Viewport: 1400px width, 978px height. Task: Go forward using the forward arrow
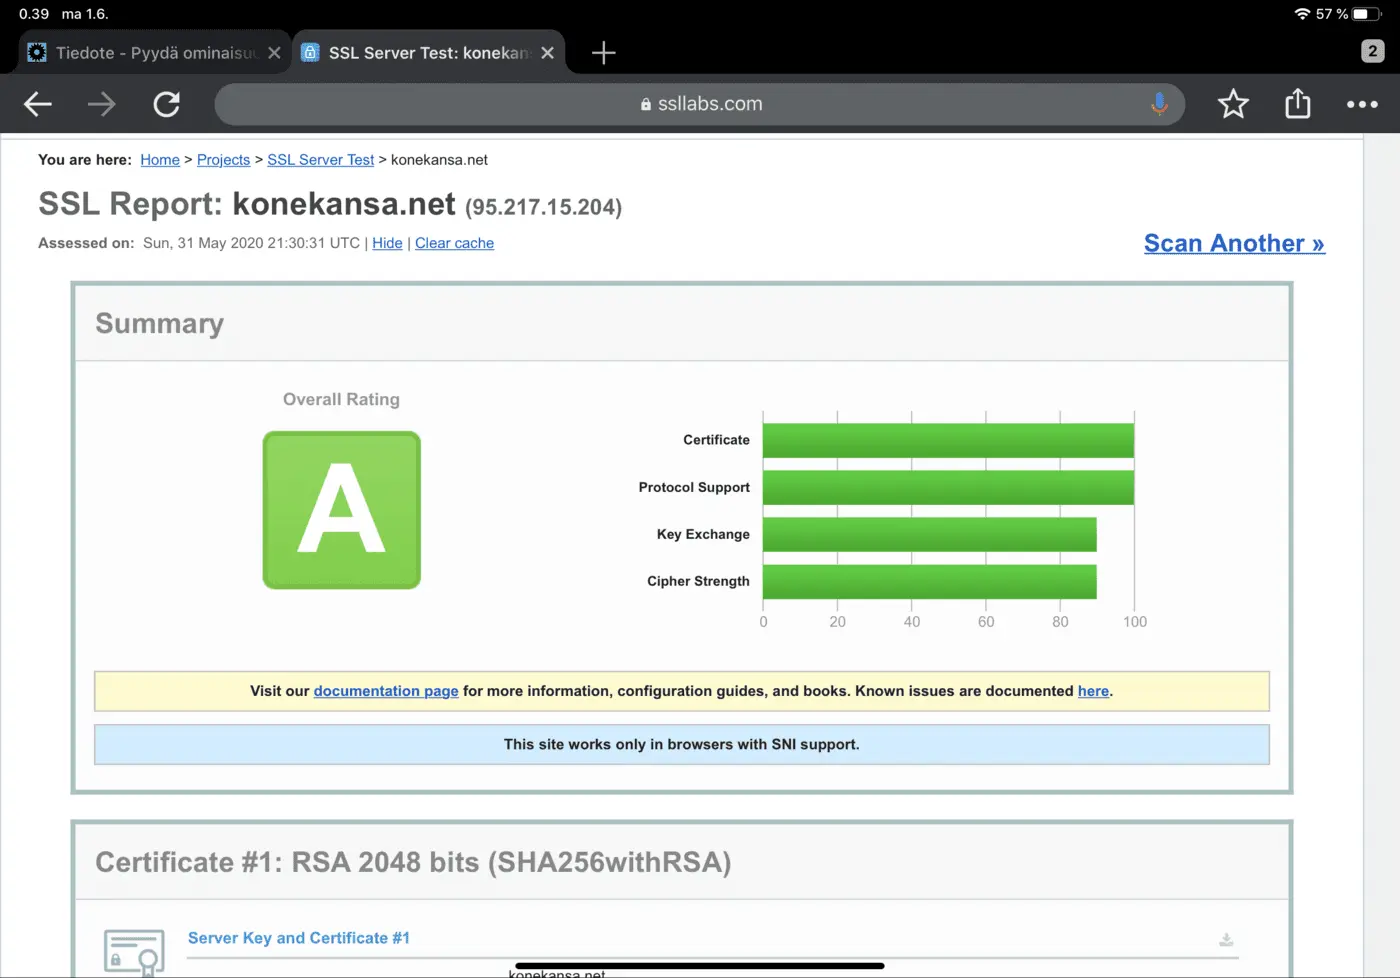(x=102, y=104)
